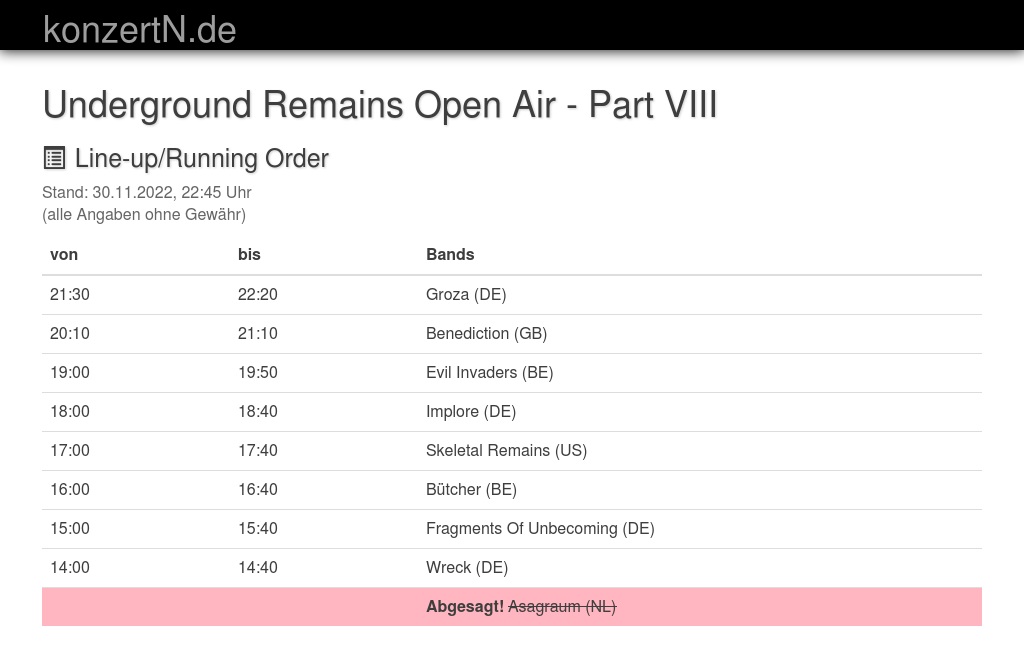Click the 21:30 start time cell

(x=70, y=295)
